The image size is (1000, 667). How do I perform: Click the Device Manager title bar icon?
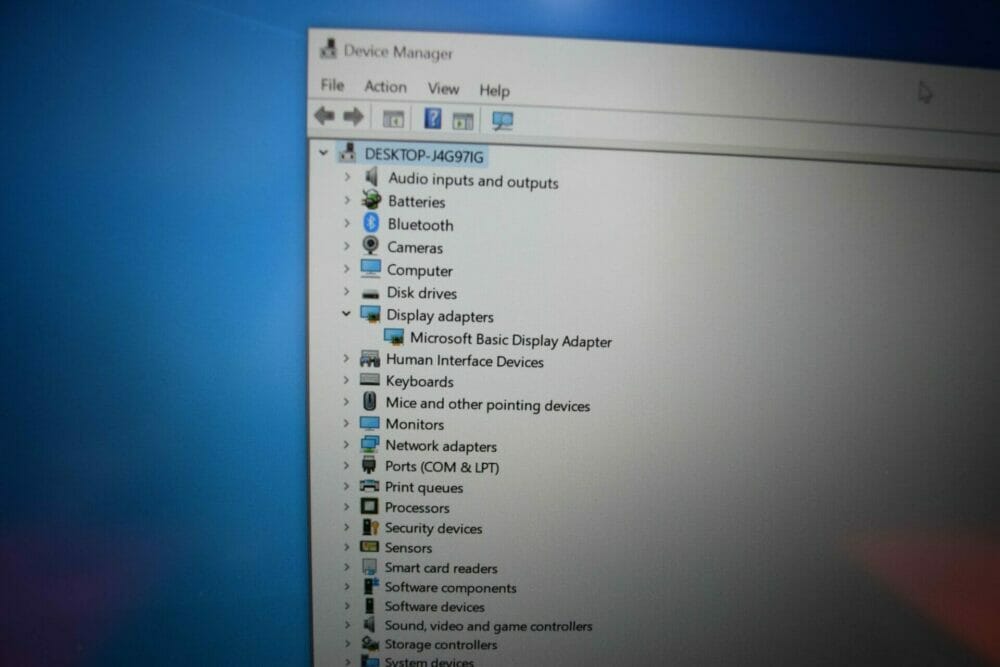[328, 48]
